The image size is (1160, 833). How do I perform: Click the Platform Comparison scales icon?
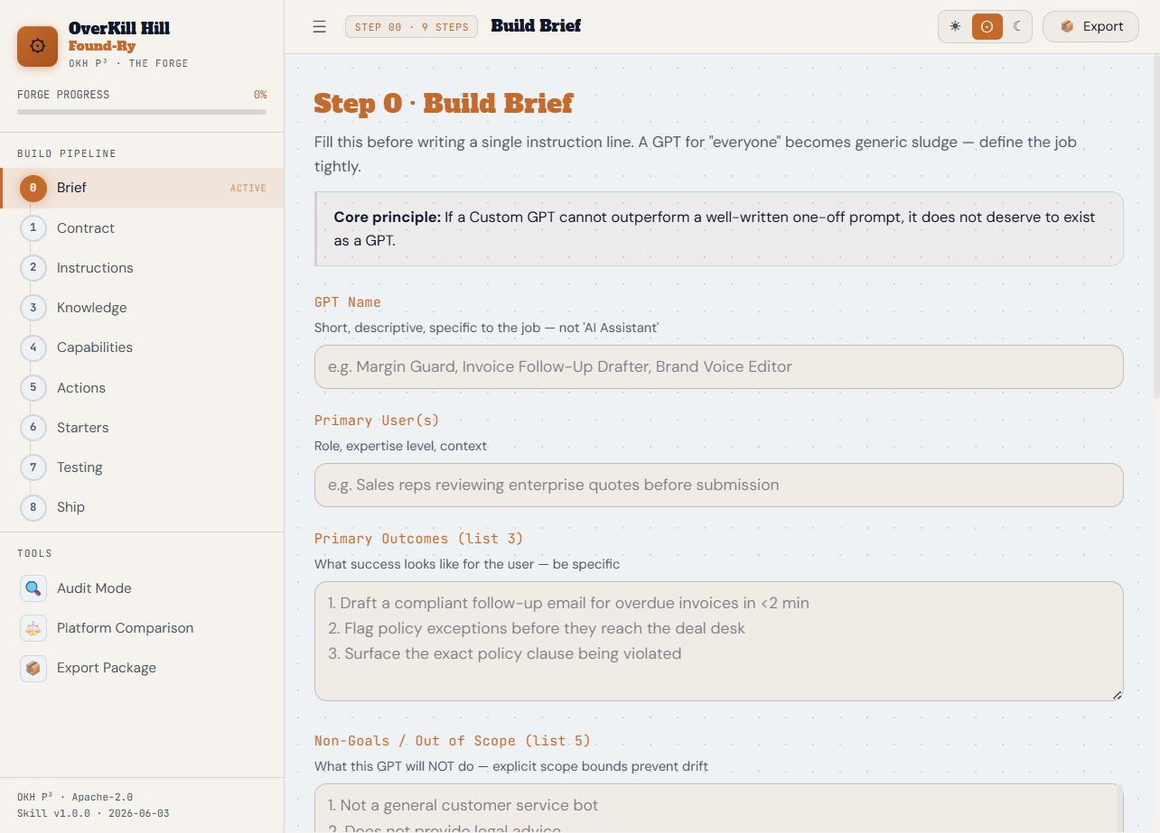point(33,628)
